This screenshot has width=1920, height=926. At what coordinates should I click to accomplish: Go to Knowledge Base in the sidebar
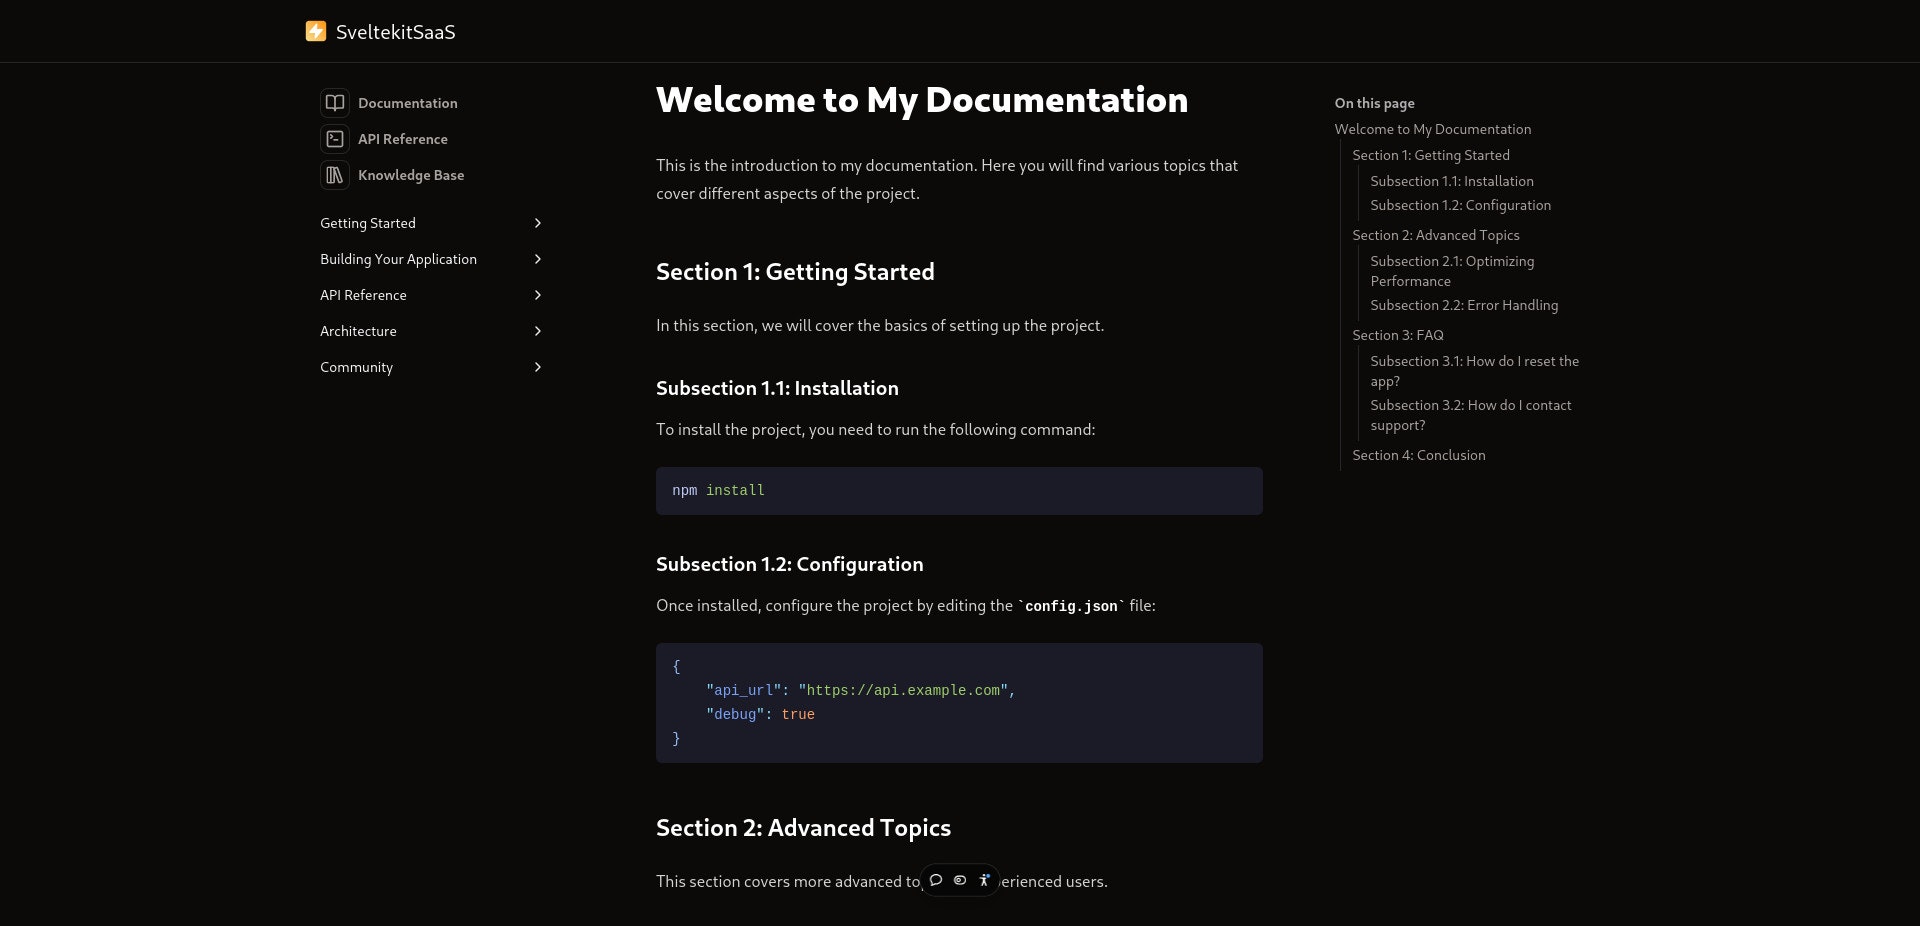coord(411,175)
